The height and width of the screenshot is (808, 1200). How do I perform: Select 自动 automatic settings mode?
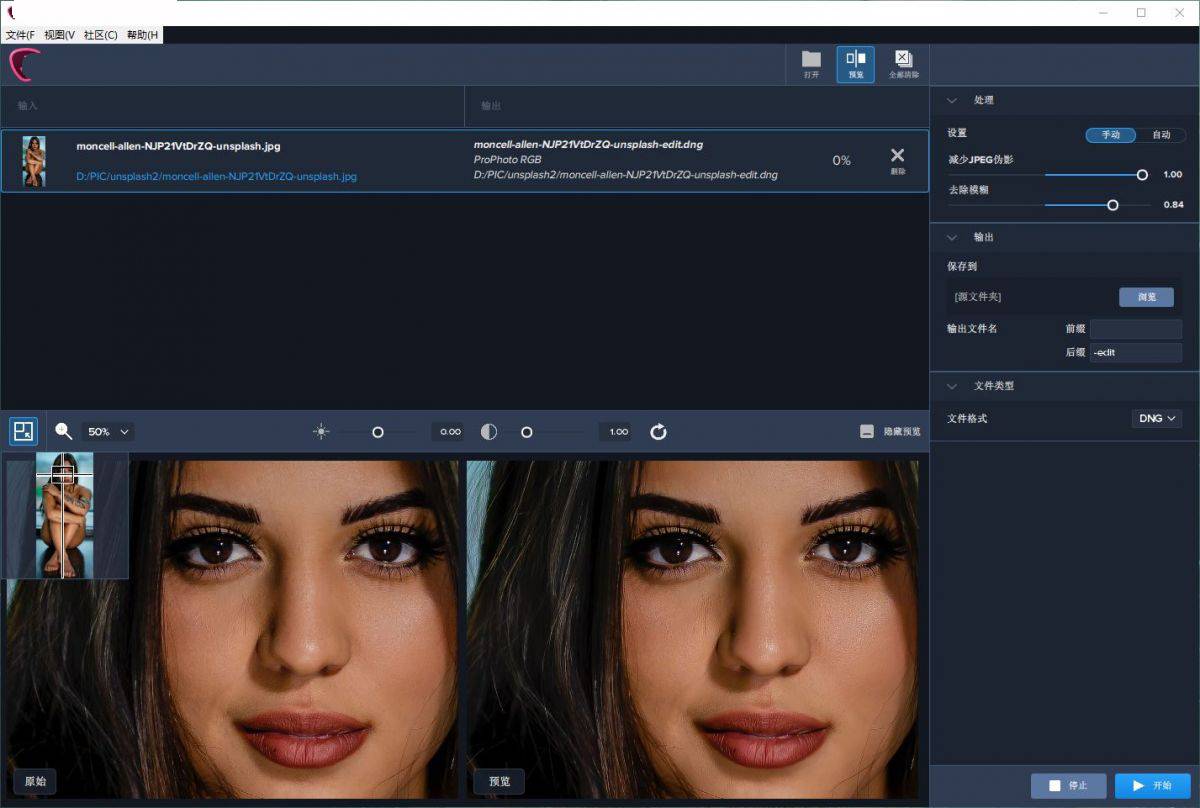(1161, 135)
